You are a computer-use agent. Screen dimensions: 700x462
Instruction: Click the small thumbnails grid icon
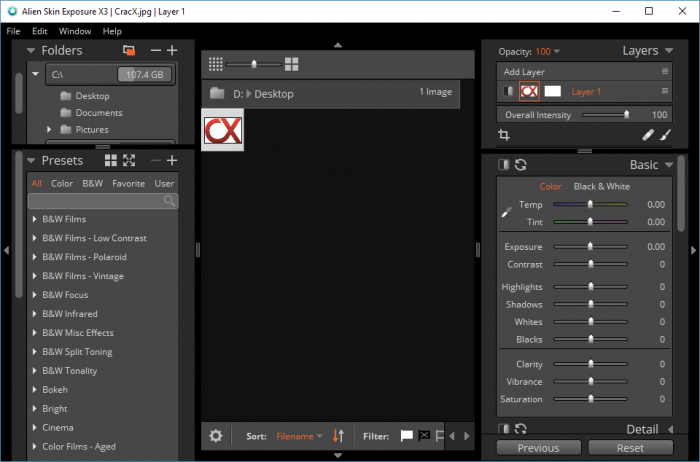pyautogui.click(x=216, y=64)
